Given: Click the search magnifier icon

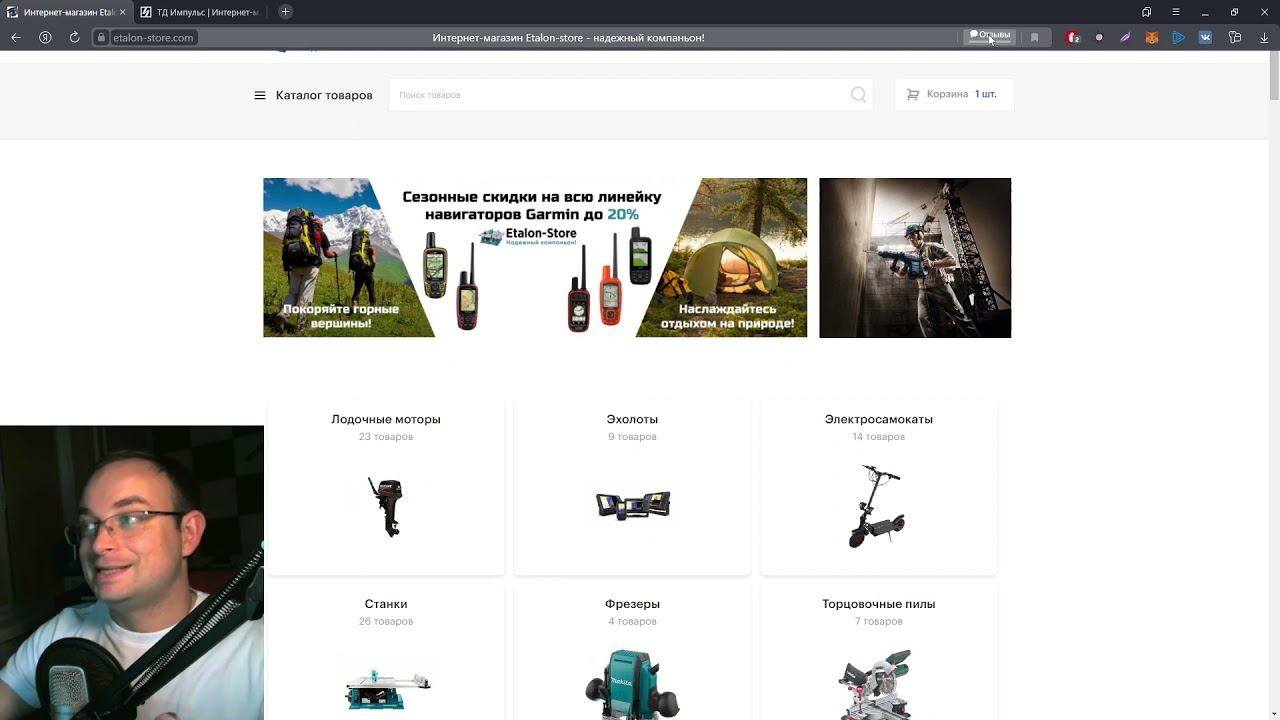Looking at the screenshot, I should (858, 95).
